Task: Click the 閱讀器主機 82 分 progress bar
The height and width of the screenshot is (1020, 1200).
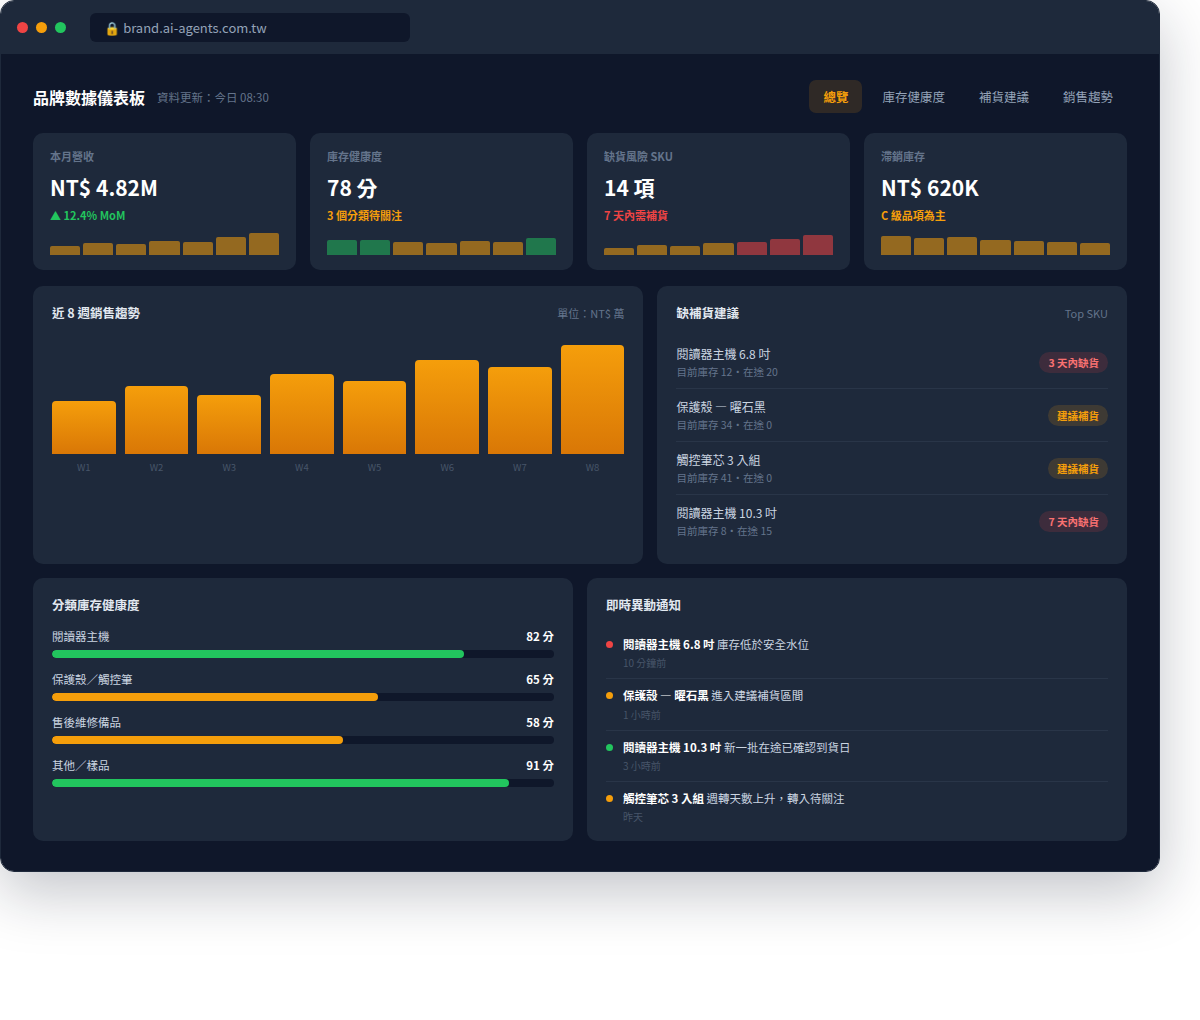Action: tap(303, 654)
